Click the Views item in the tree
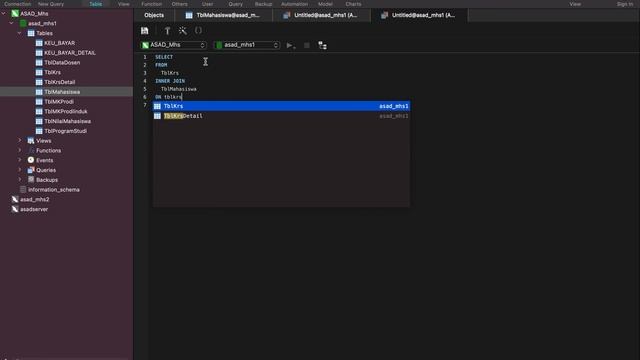Viewport: 640px width, 360px height. pyautogui.click(x=44, y=141)
